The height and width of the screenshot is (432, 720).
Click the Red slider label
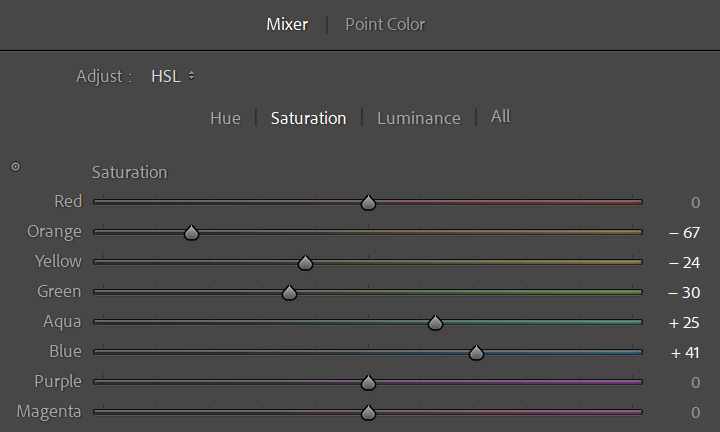[68, 202]
